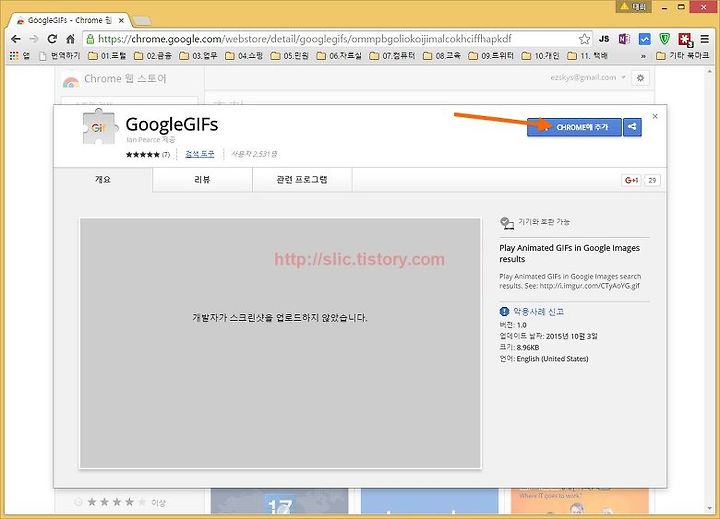Switch to the 리뷰 tab

tap(202, 180)
